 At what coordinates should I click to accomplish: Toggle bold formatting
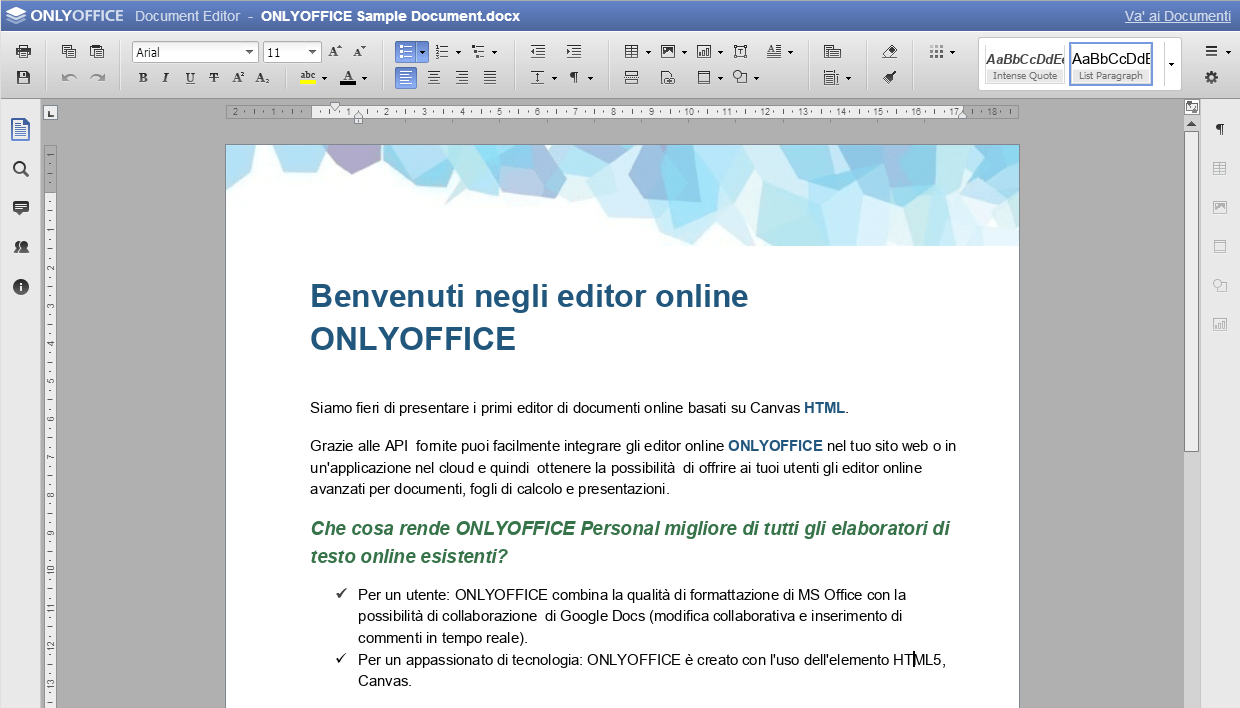pos(143,77)
